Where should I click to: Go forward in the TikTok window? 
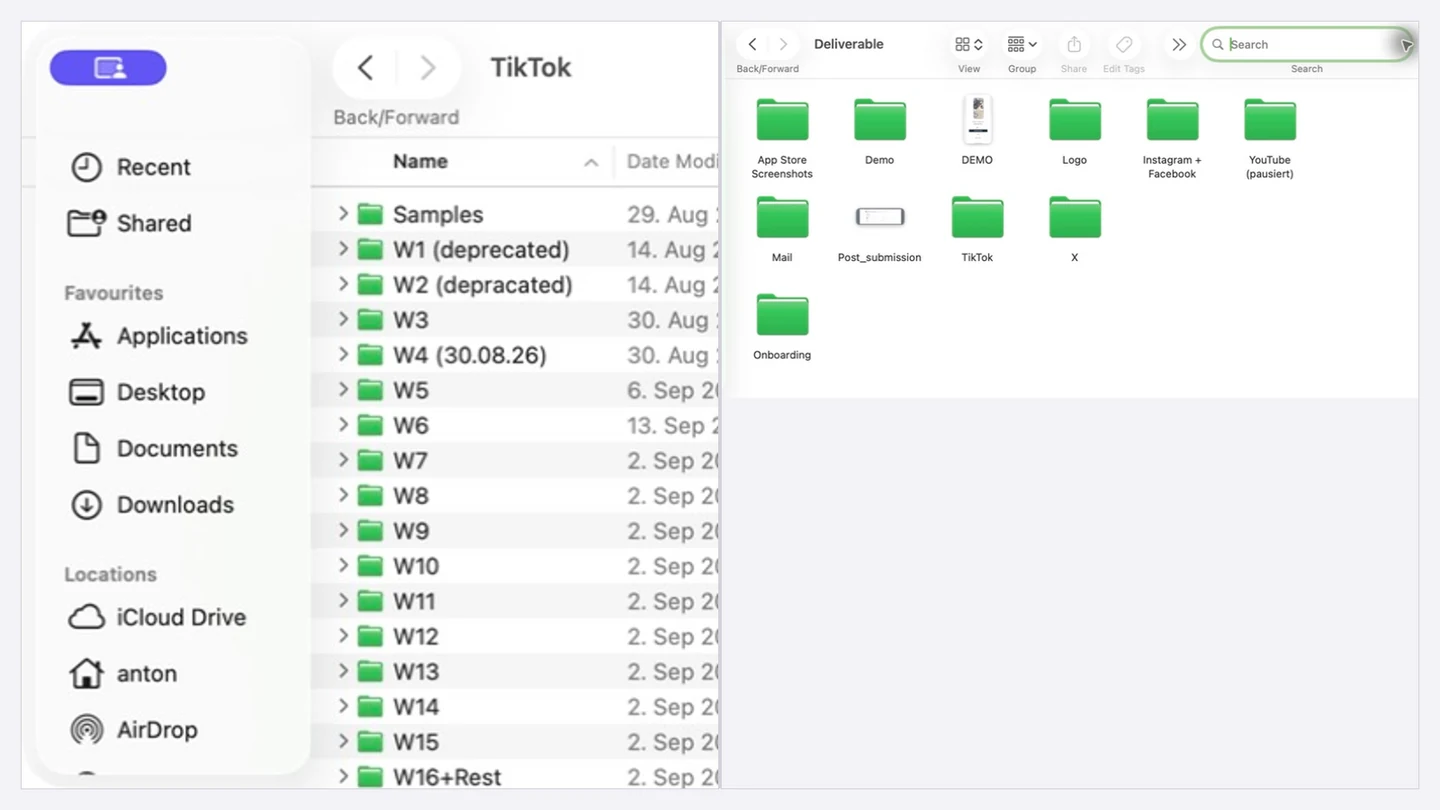point(428,67)
